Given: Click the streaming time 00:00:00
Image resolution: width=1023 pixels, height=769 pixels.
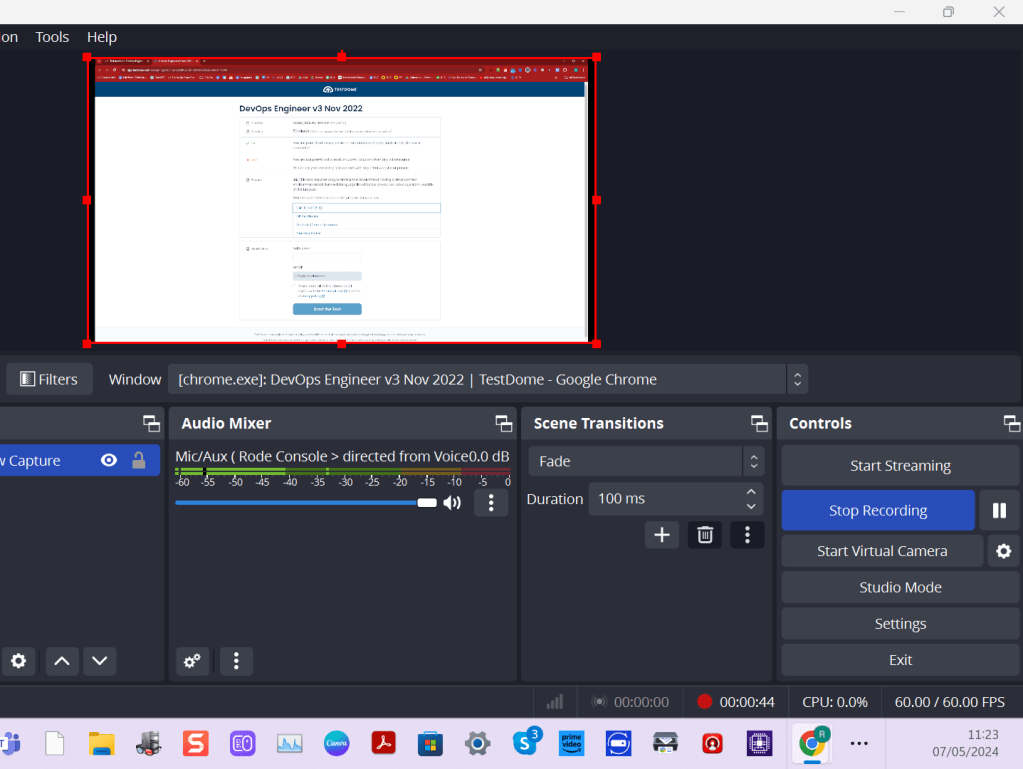Looking at the screenshot, I should tap(641, 702).
